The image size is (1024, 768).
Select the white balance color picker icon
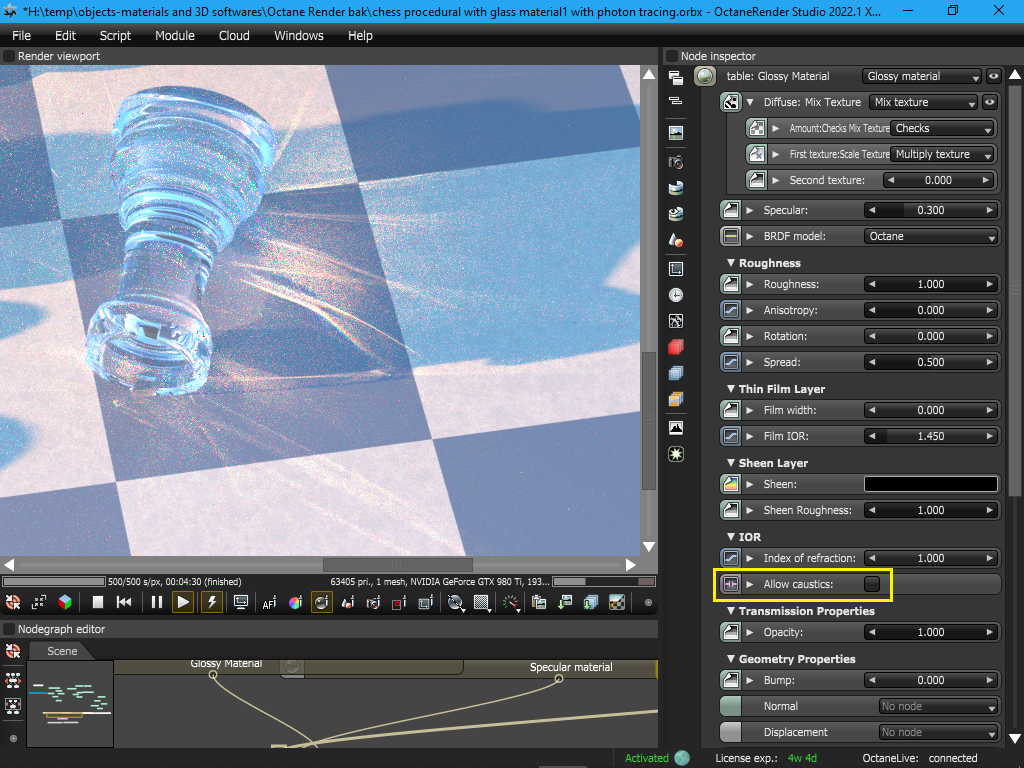[x=295, y=602]
